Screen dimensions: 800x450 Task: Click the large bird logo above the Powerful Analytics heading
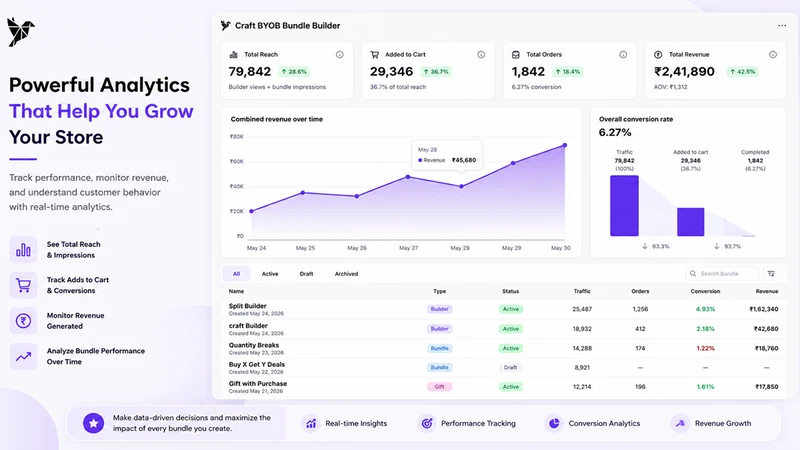[x=20, y=32]
